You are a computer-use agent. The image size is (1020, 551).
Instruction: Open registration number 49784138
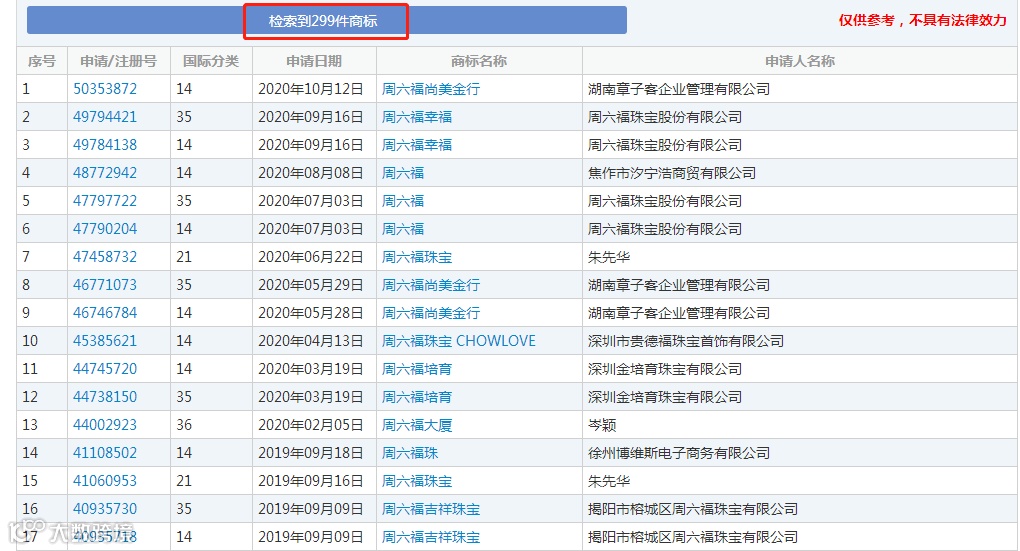click(x=105, y=144)
